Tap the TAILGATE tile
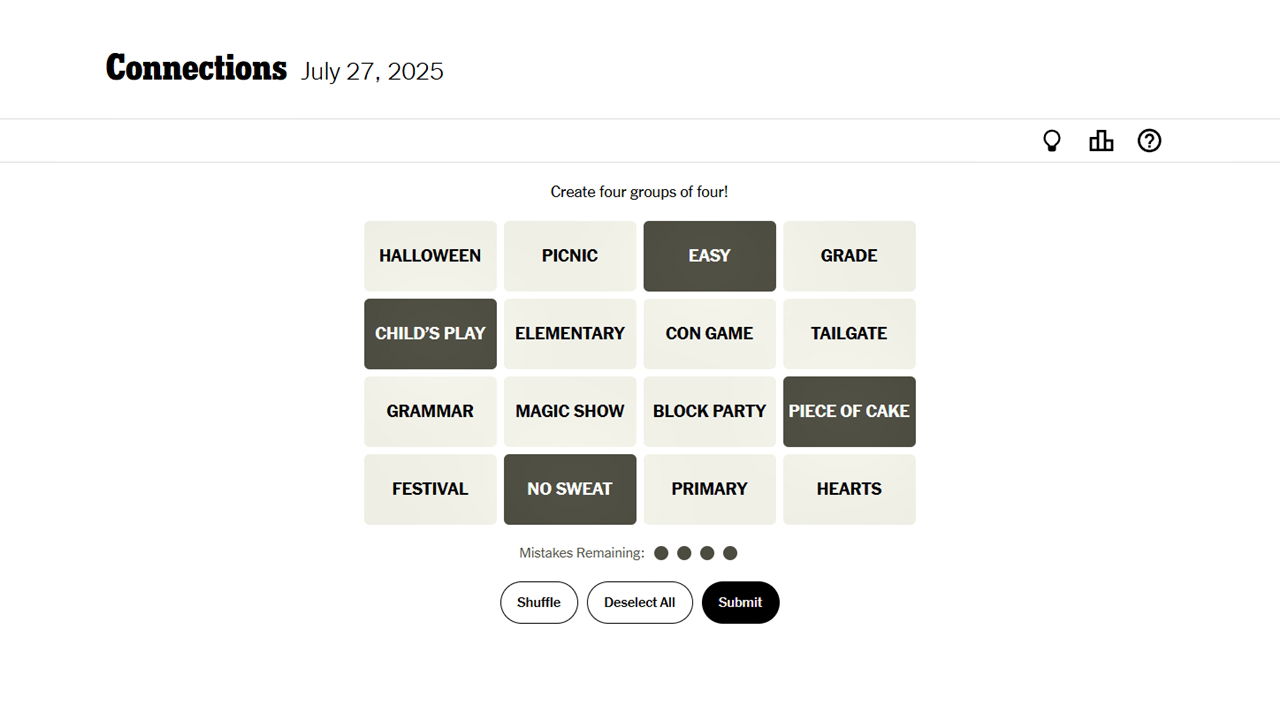Screen dimensions: 1280x720 pos(849,334)
